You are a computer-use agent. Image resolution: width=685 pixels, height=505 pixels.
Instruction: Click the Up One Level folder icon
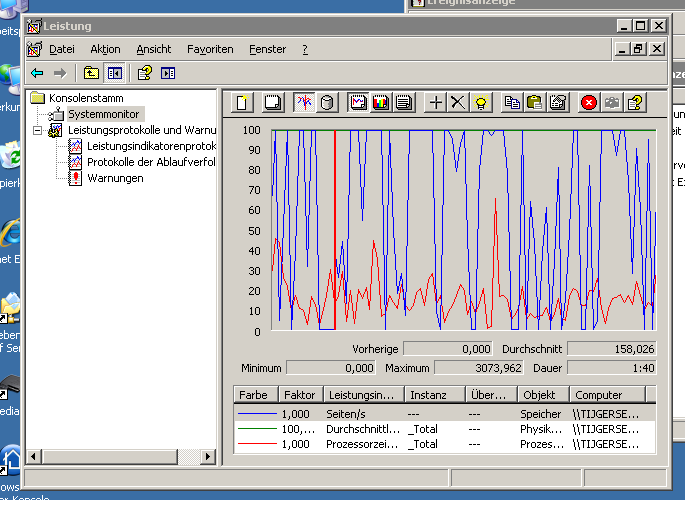91,73
